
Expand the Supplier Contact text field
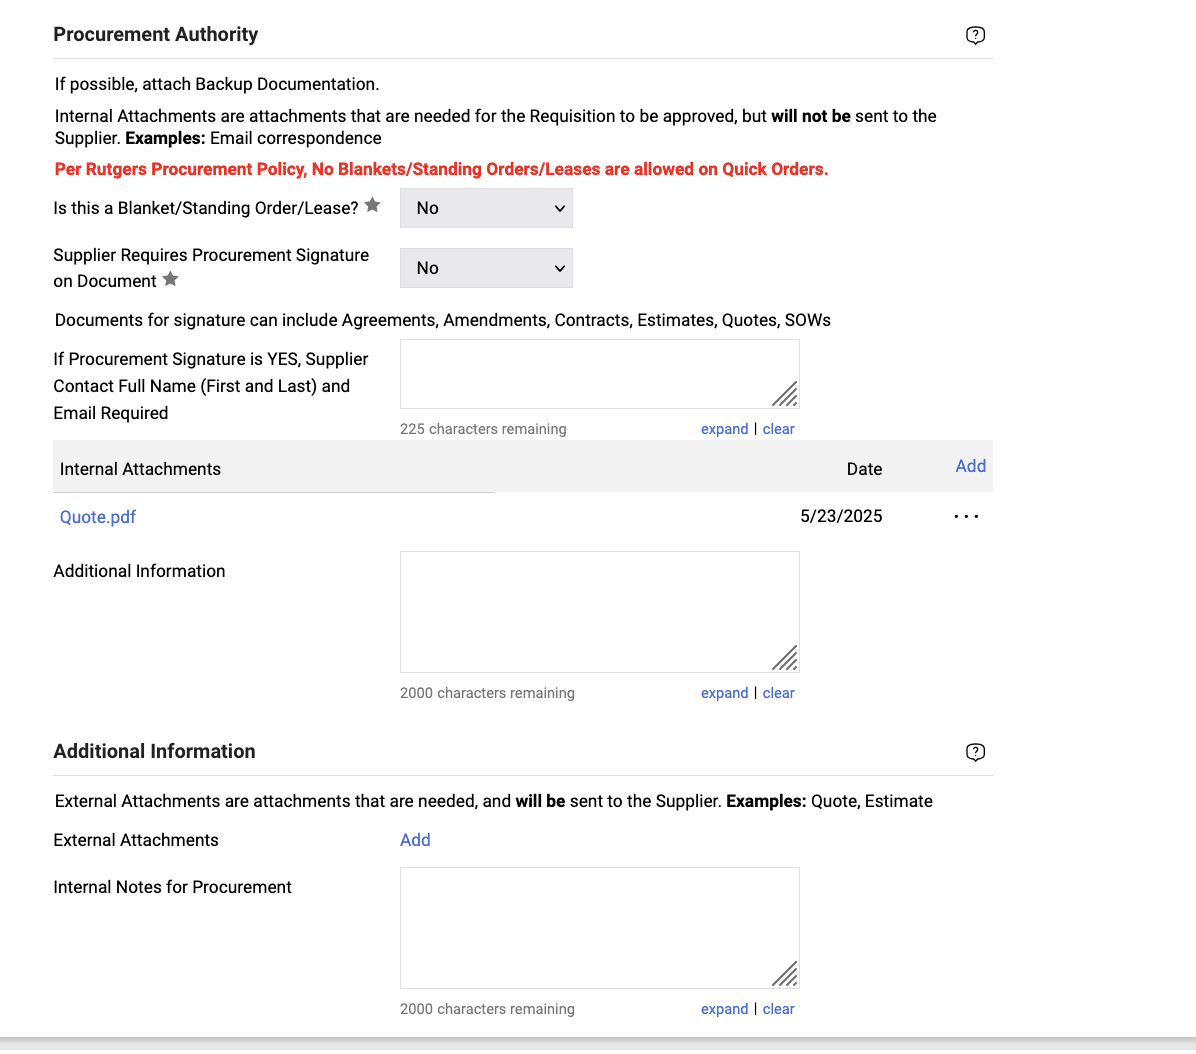click(x=724, y=429)
